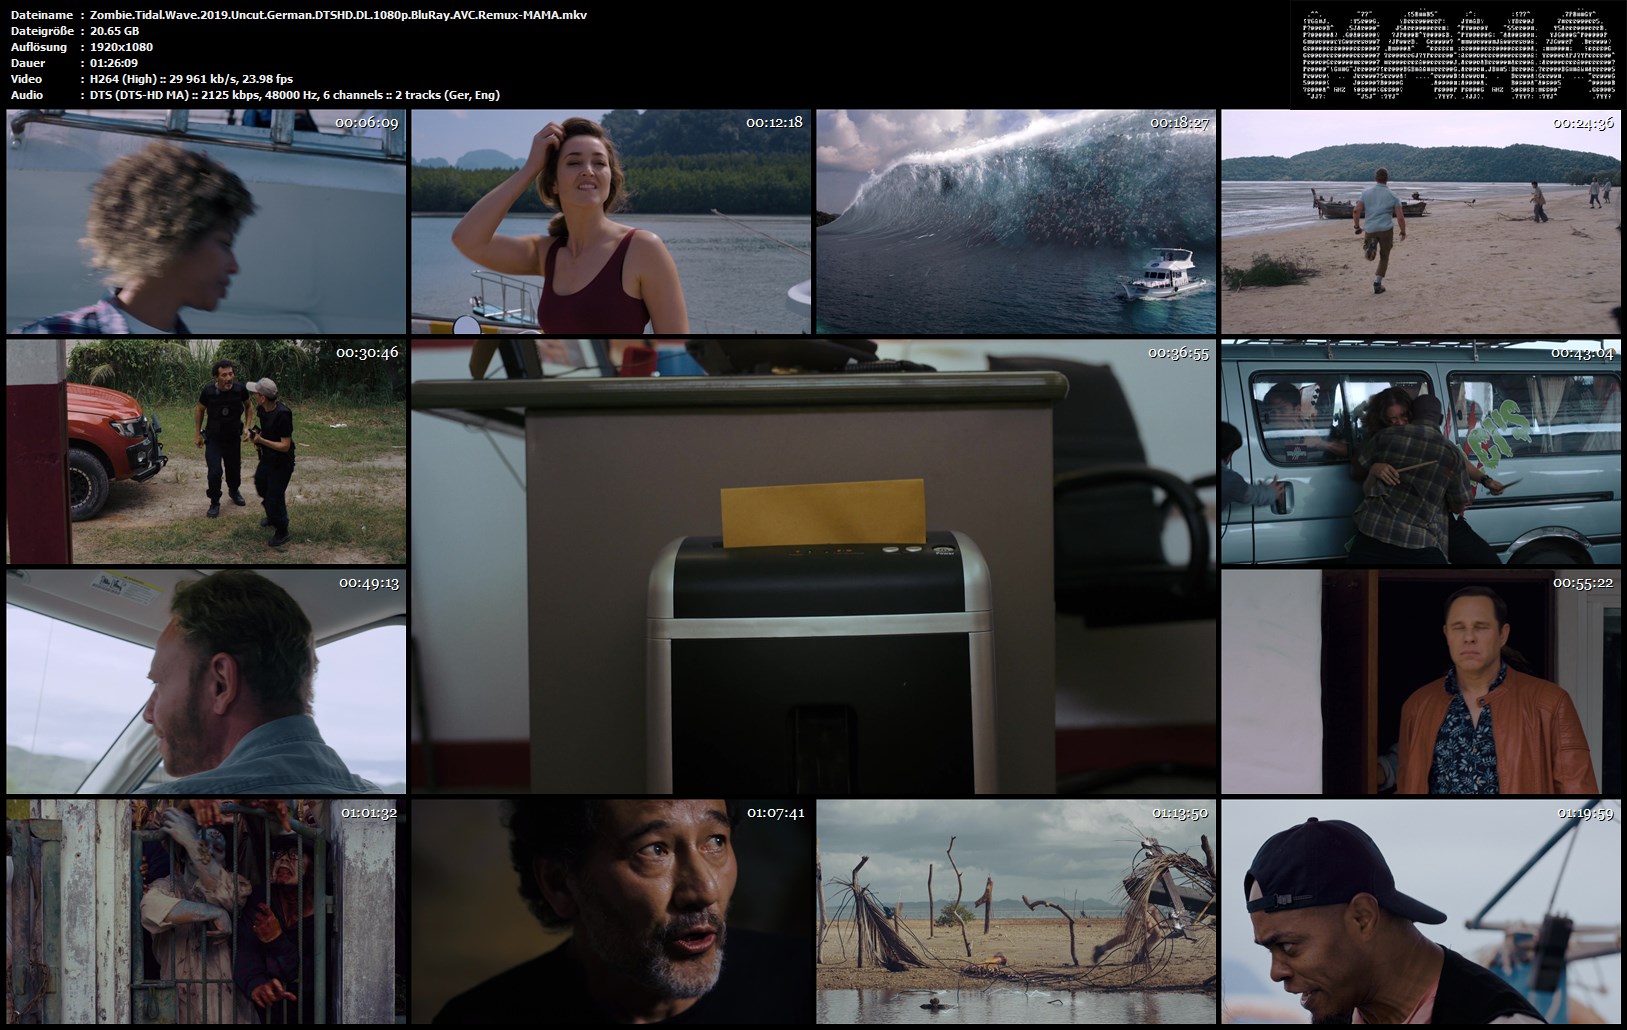The image size is (1627, 1030).
Task: Click the DTS-HD MA audio info line
Action: click(294, 95)
